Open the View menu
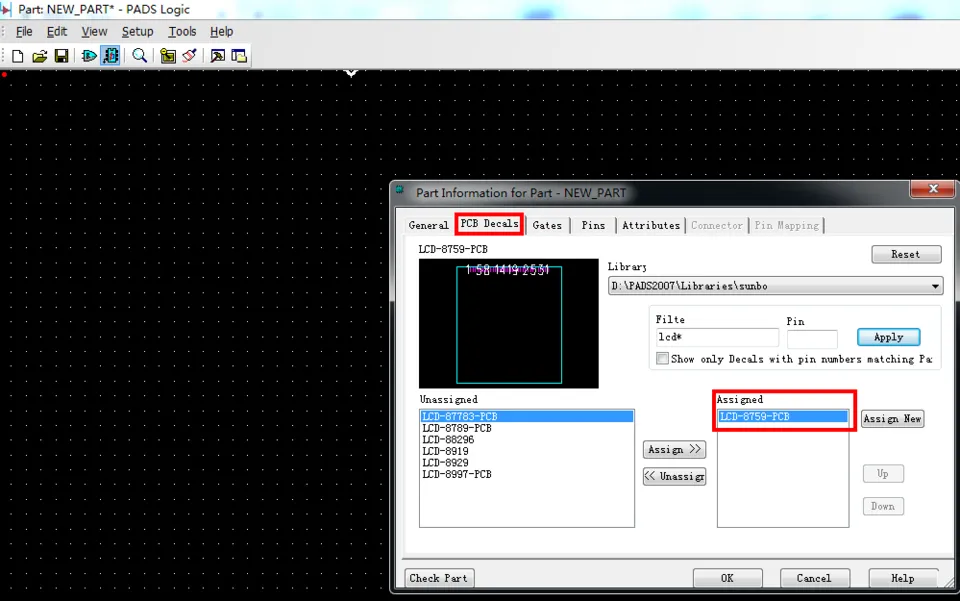 tap(94, 32)
